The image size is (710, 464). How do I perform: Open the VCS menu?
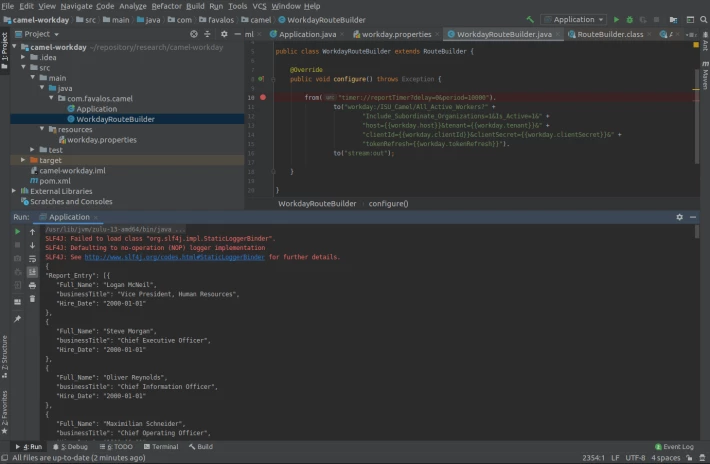(x=259, y=6)
